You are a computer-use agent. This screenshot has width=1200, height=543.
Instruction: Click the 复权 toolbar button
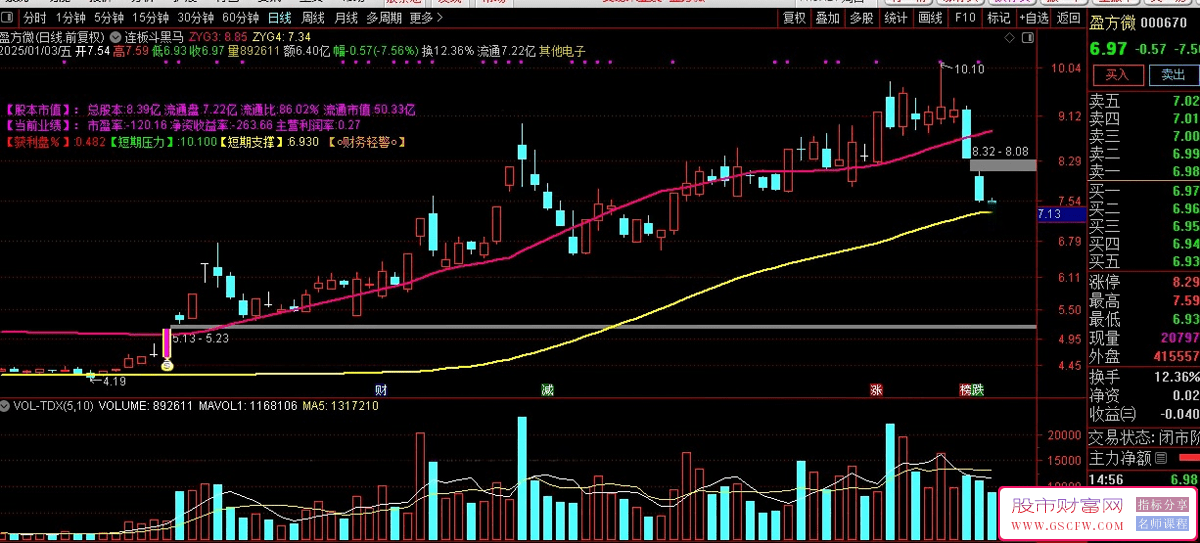tap(794, 18)
